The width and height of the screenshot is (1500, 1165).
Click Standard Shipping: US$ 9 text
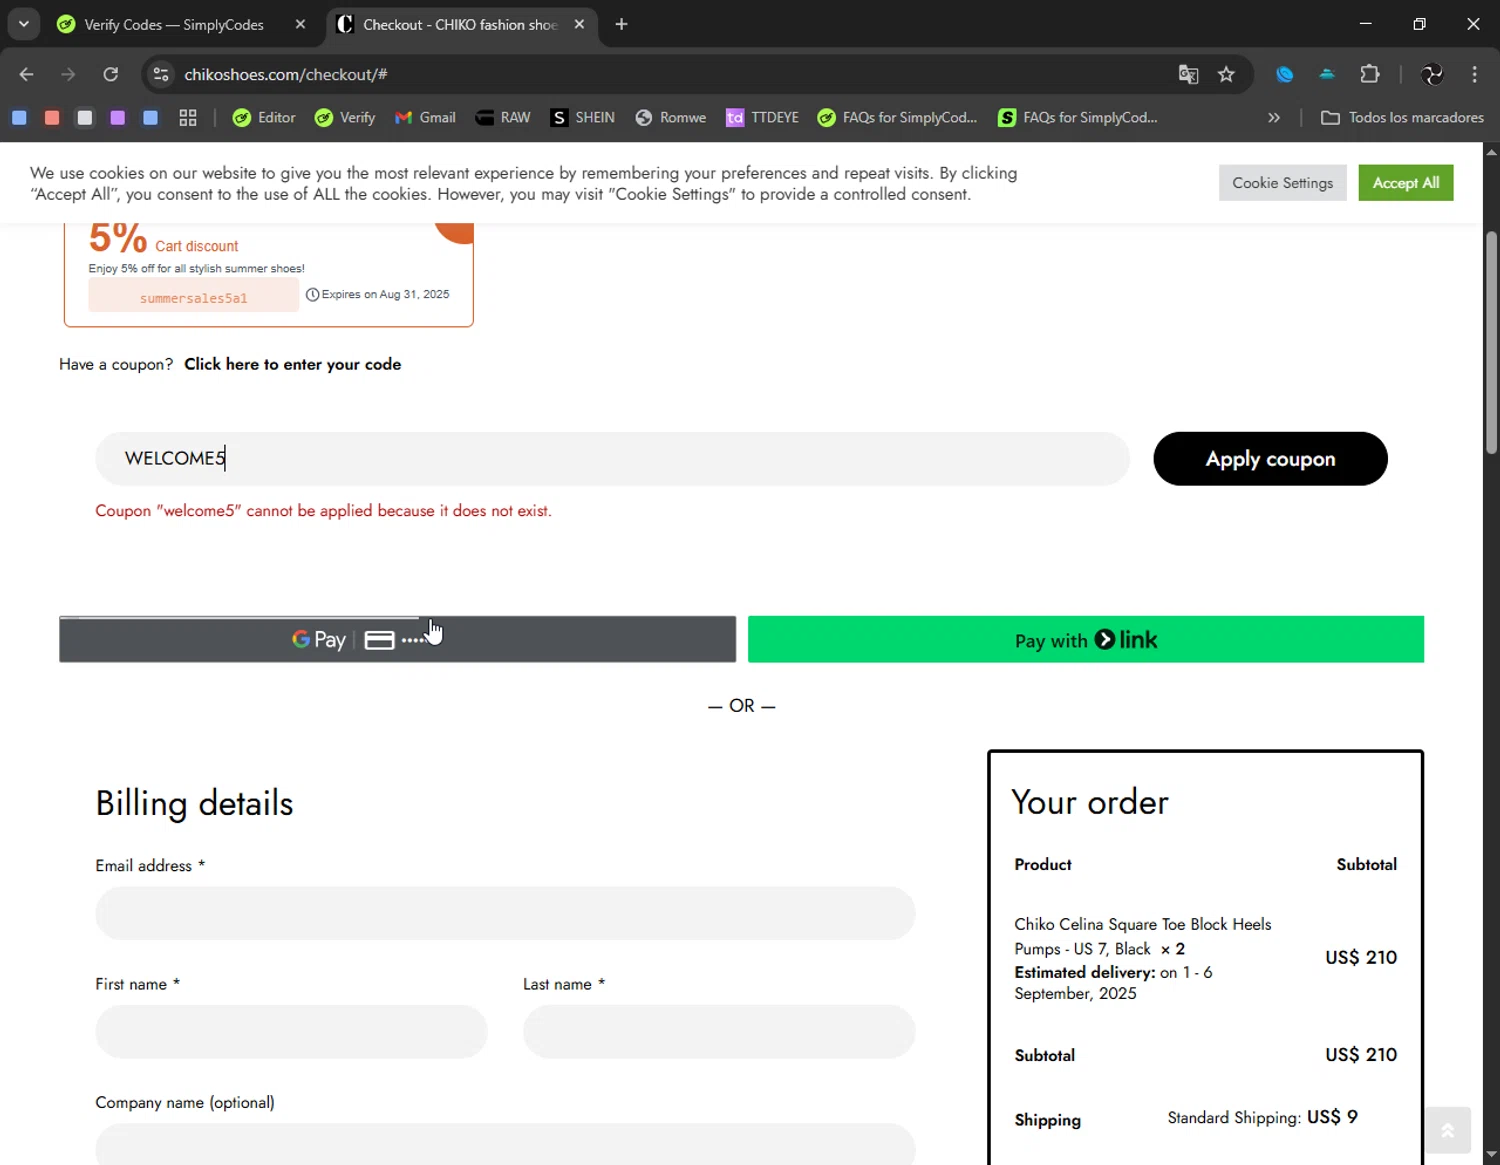pos(1263,1117)
